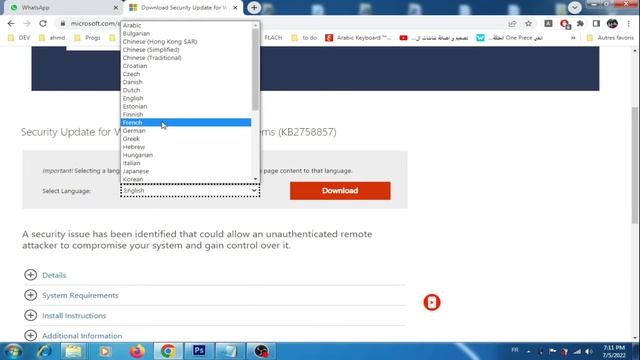Image resolution: width=640 pixels, height=360 pixels.
Task: Open the tab search chevron button
Action: 574,7
